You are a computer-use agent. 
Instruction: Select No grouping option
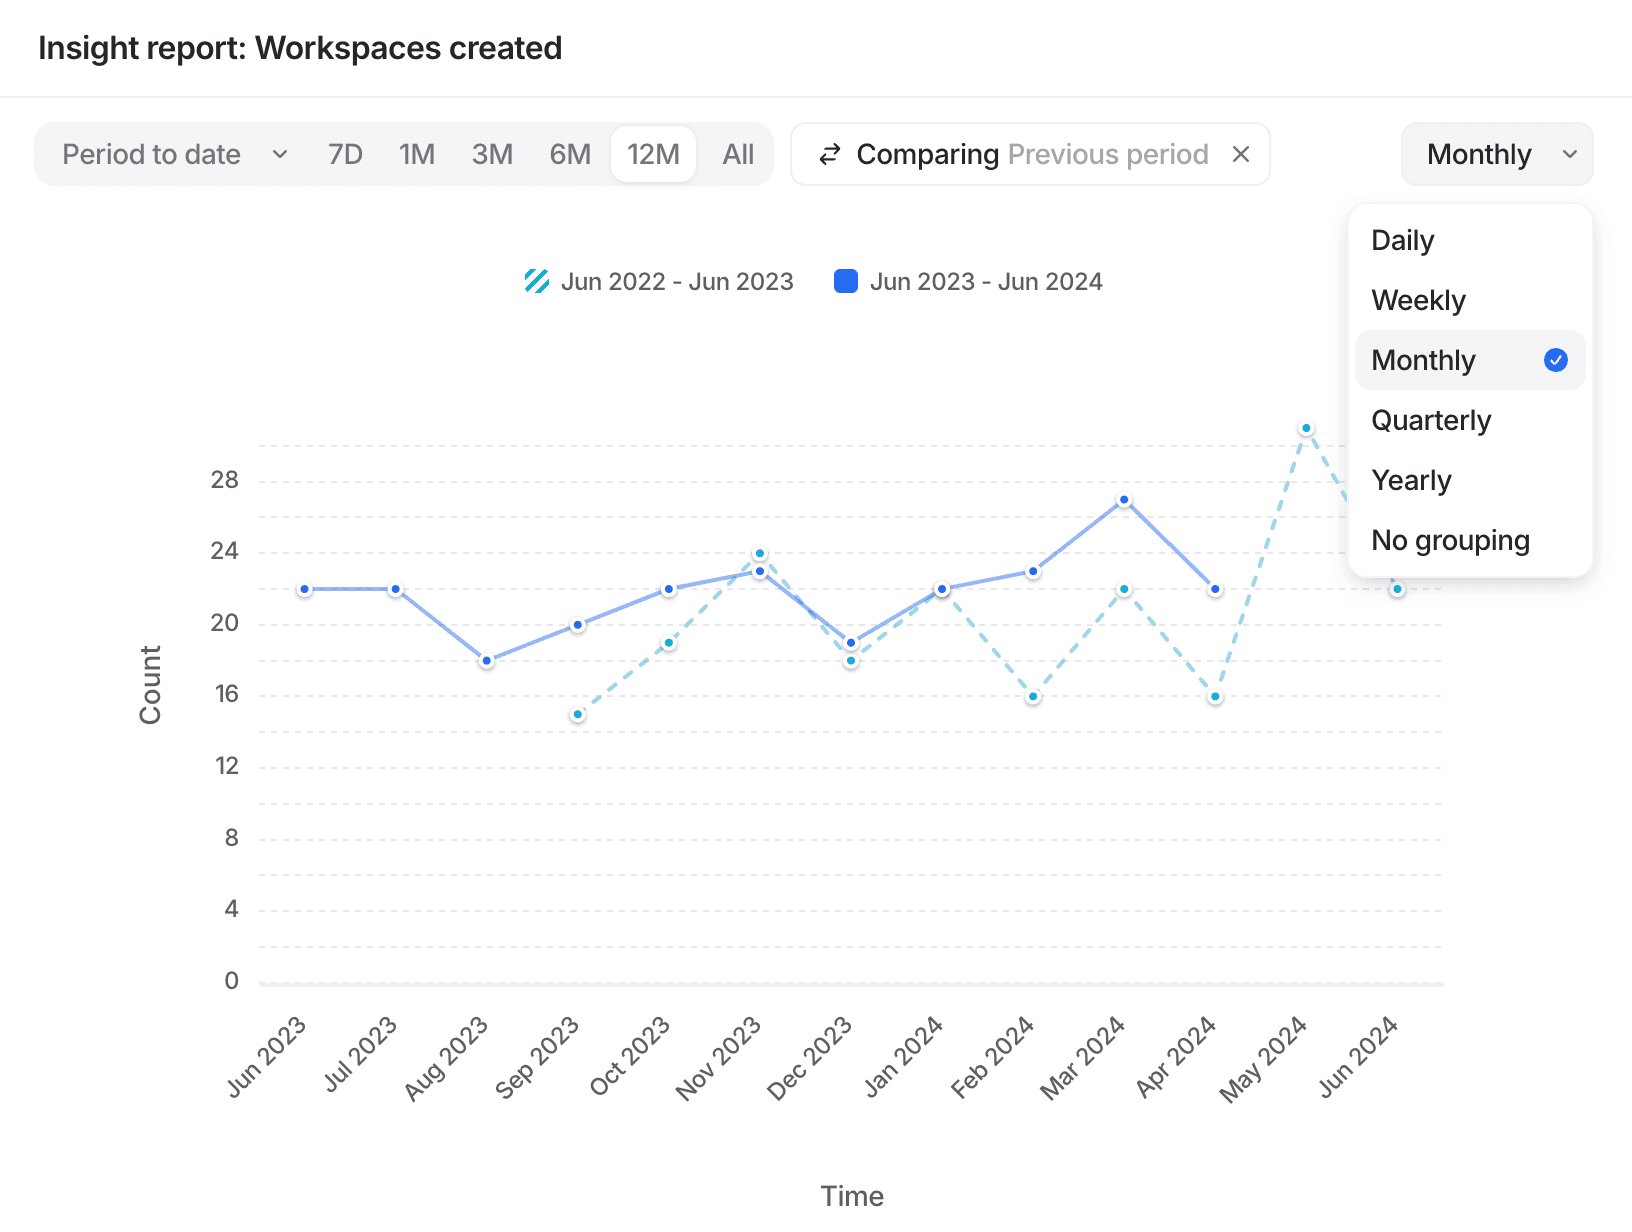[x=1450, y=540]
